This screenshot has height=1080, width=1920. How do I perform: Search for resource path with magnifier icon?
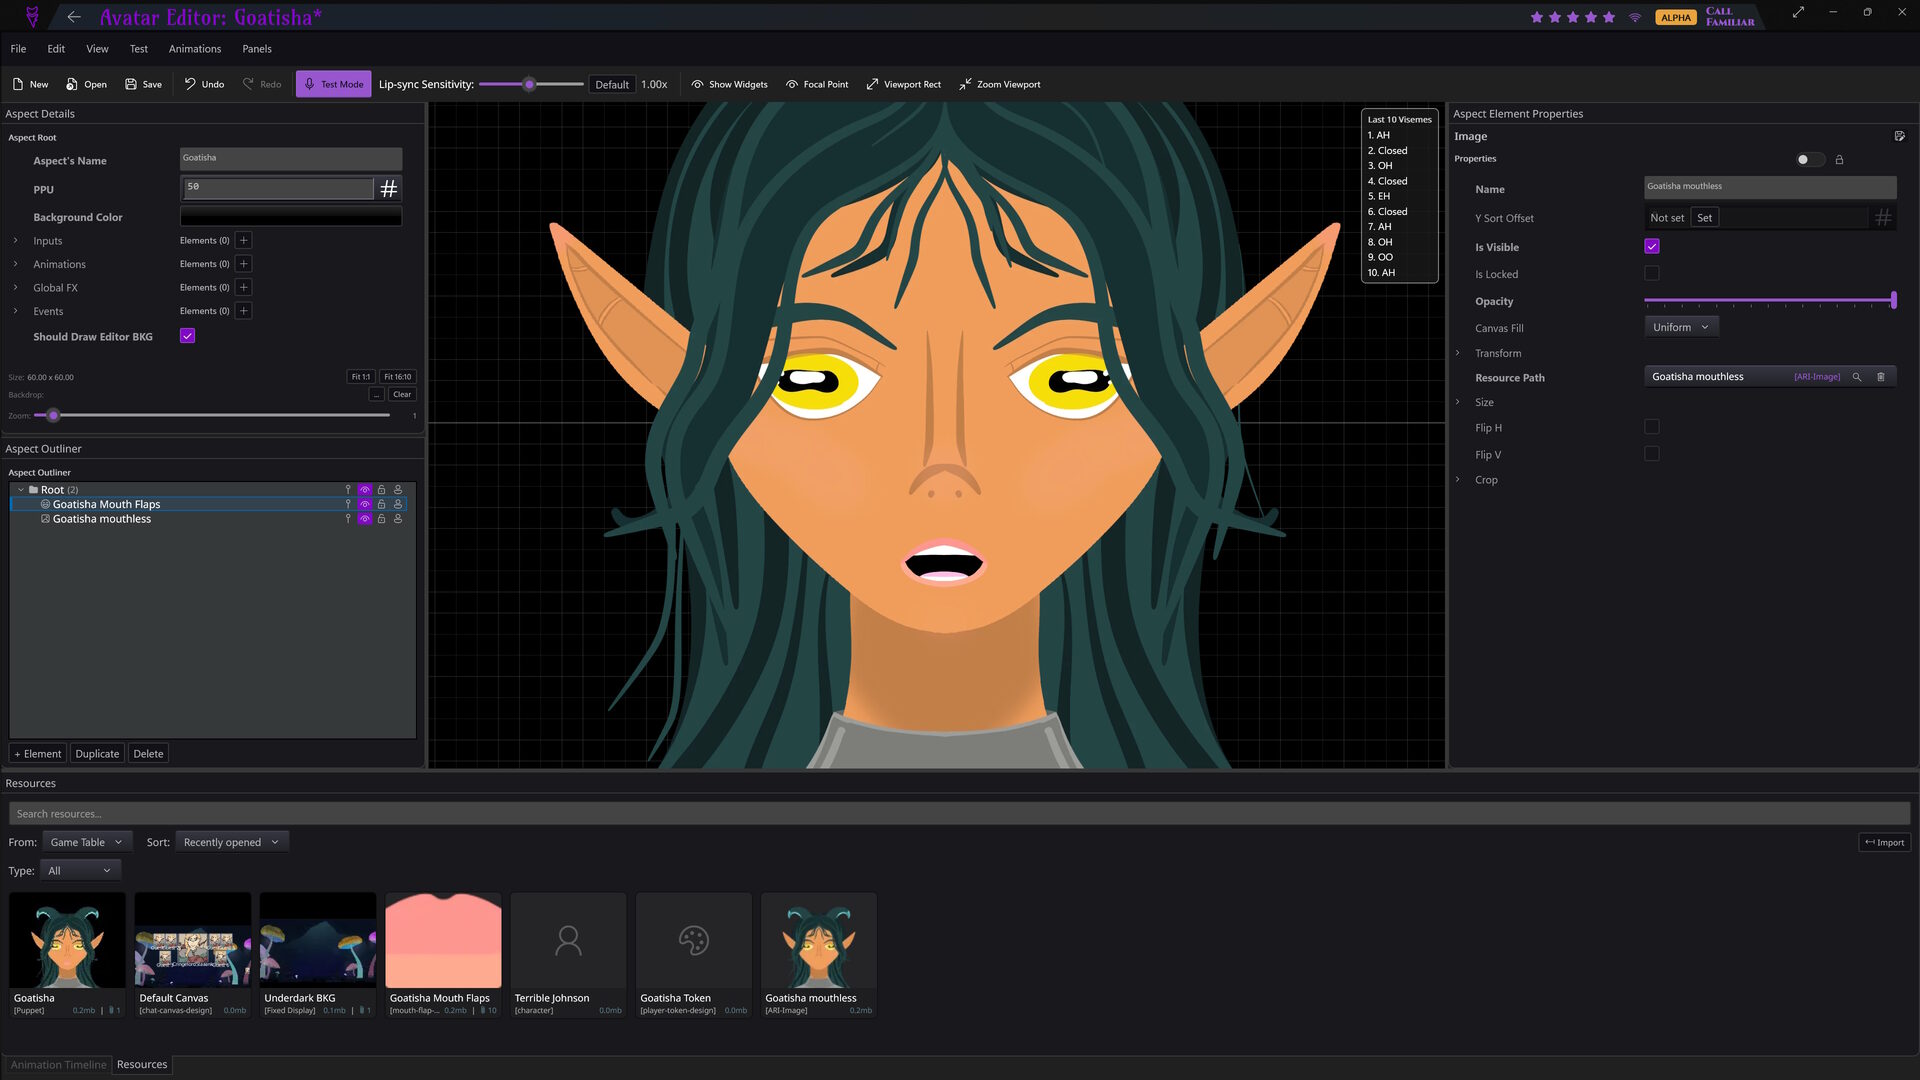(1857, 377)
